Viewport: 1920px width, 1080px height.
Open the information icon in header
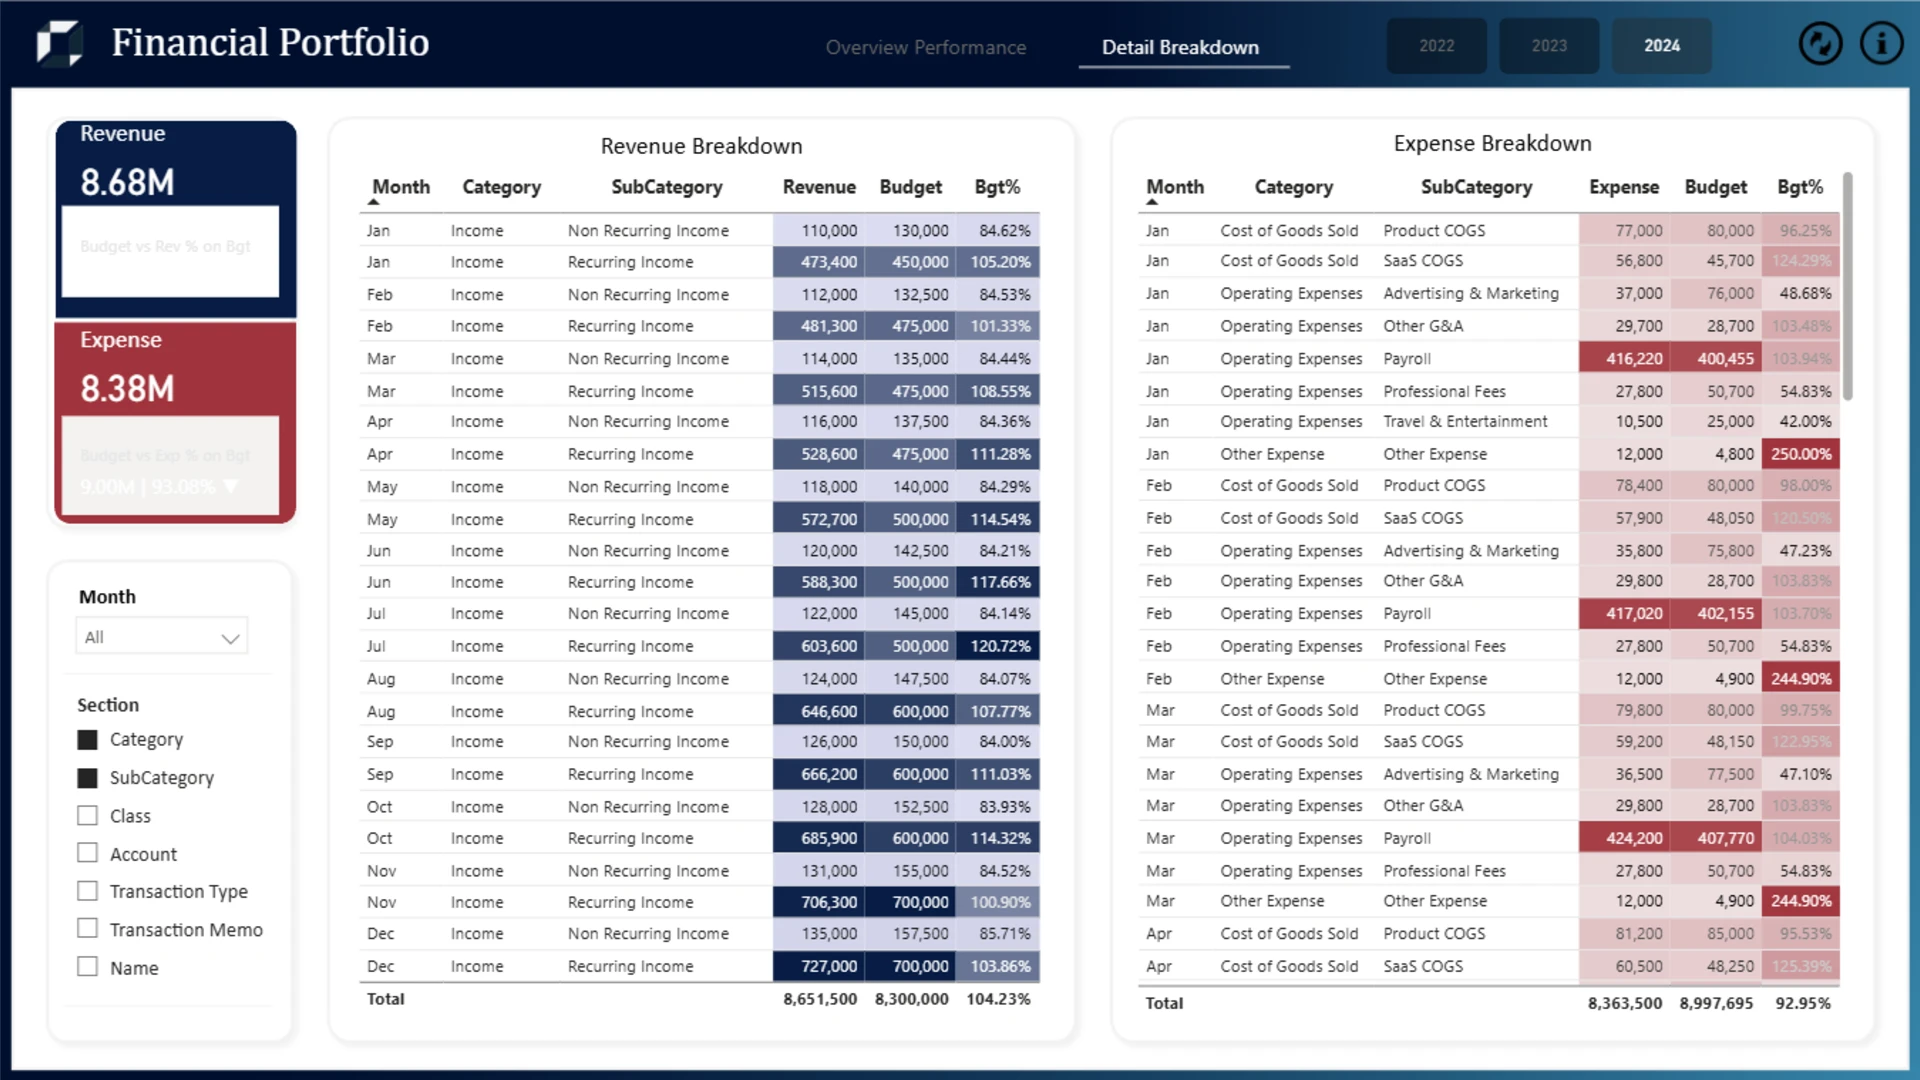[1881, 44]
